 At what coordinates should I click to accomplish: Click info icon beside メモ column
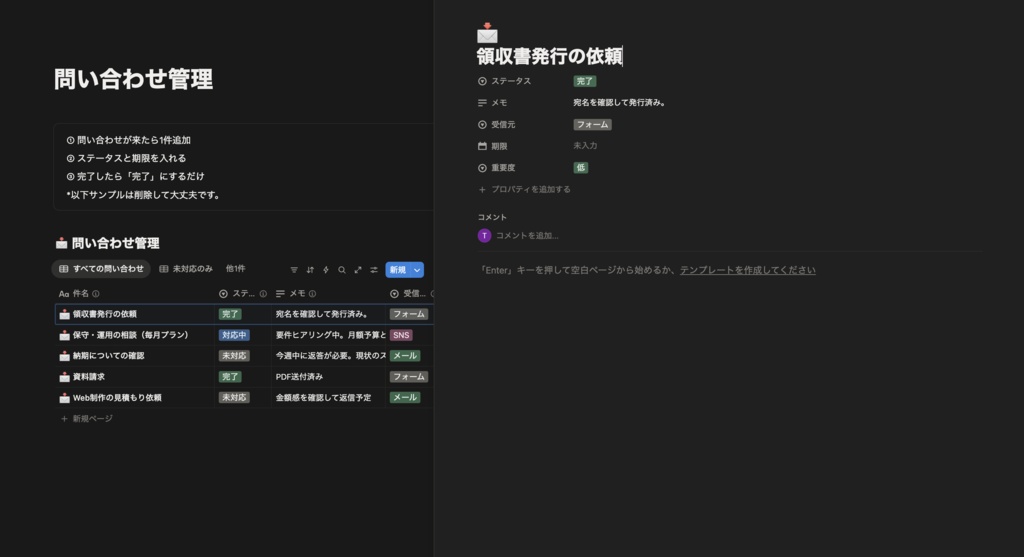(312, 294)
